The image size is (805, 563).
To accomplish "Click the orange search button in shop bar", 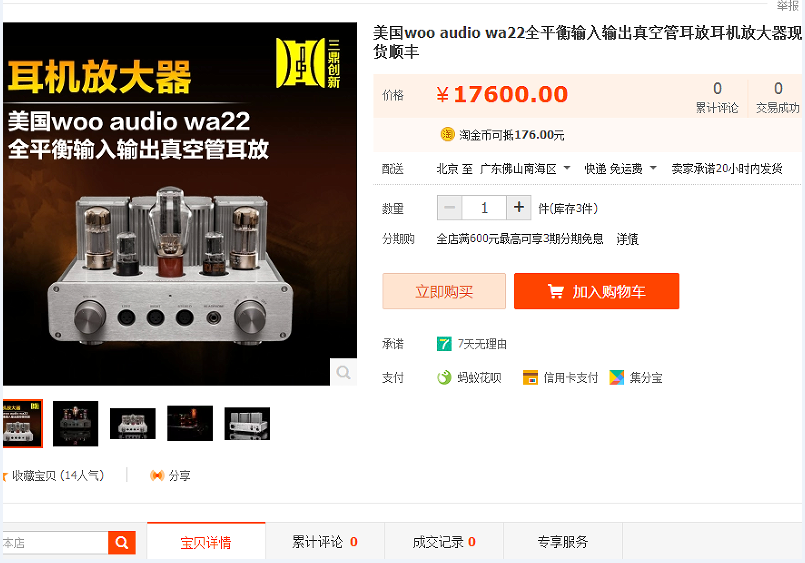I will [x=122, y=542].
